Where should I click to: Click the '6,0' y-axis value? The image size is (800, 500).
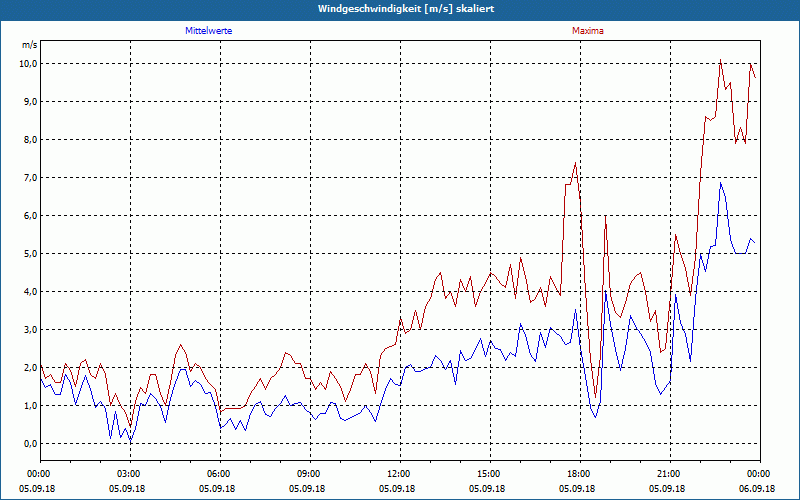[x=31, y=216]
